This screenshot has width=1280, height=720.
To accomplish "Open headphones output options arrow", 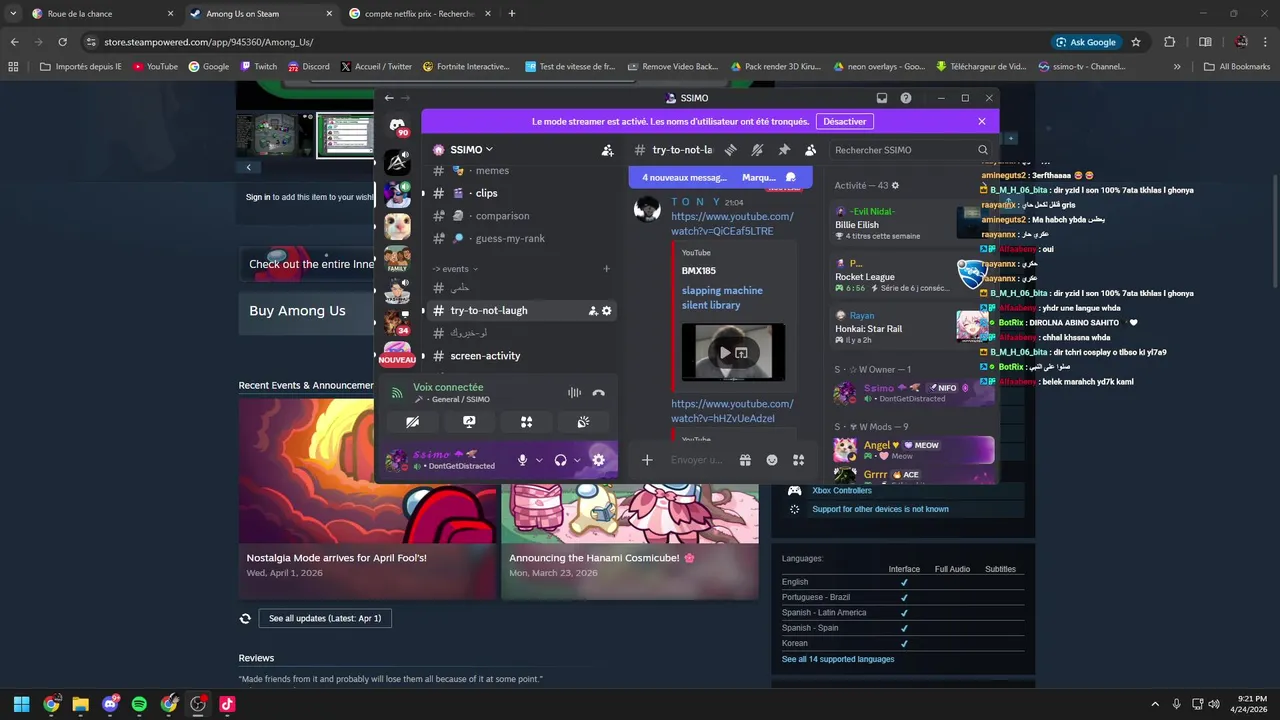I will coord(577,460).
